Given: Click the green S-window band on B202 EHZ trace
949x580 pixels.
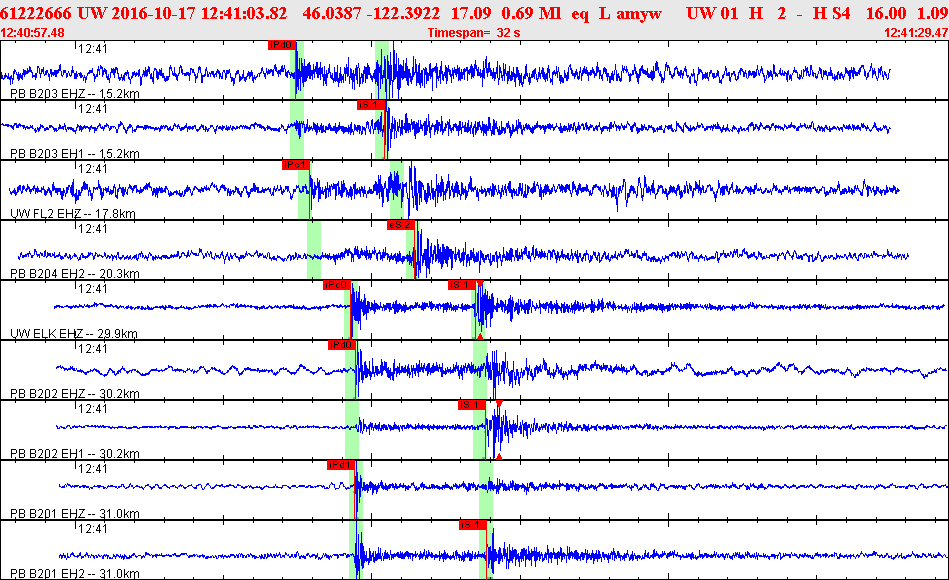Looking at the screenshot, I should 480,369.
